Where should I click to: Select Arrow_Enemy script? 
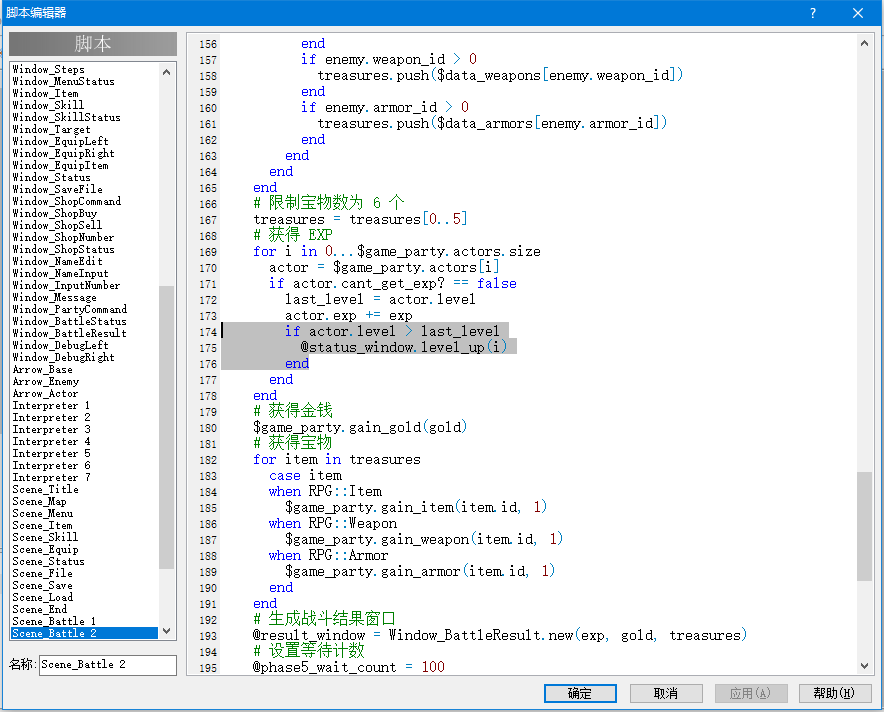pos(46,382)
